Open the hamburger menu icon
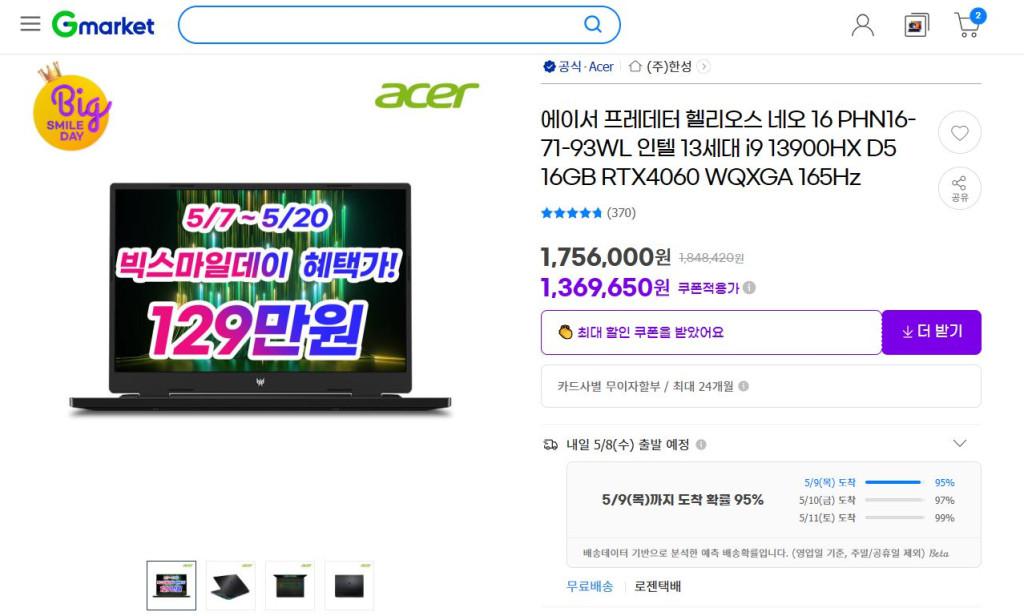 [30, 24]
